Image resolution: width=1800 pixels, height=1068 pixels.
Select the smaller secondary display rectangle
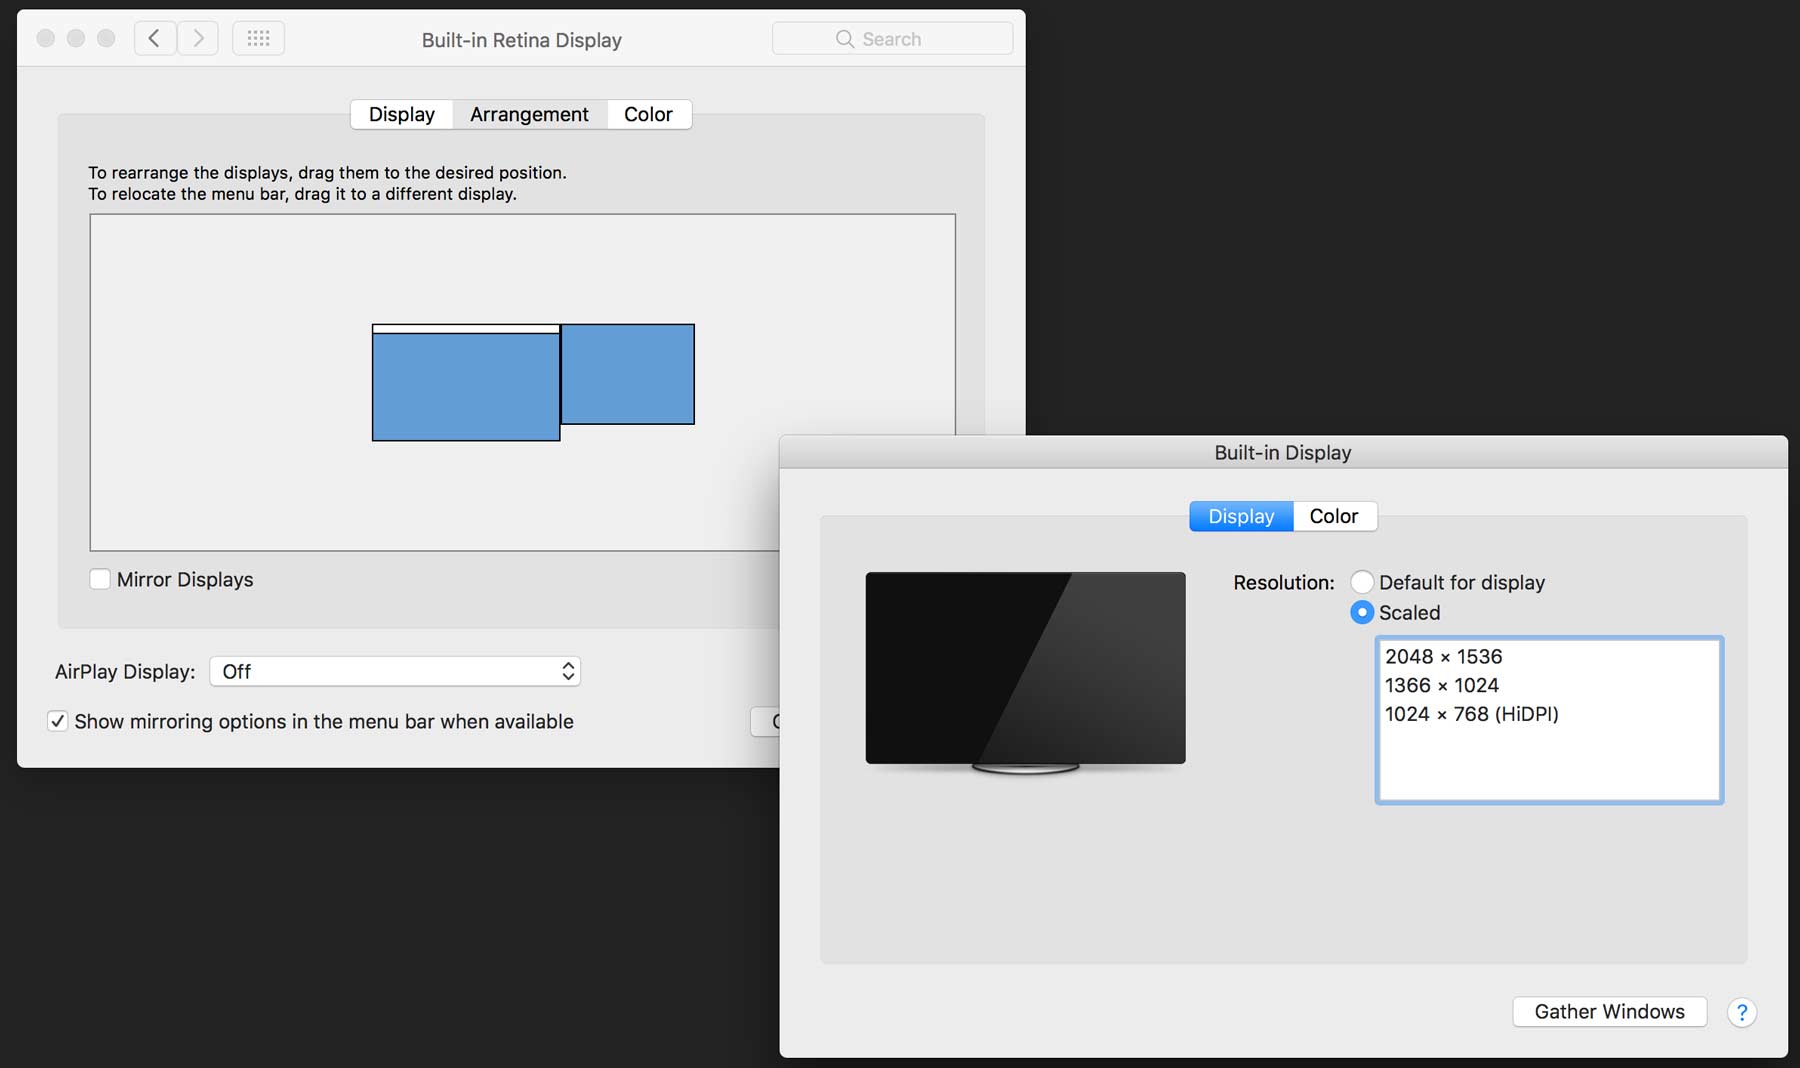(x=628, y=374)
